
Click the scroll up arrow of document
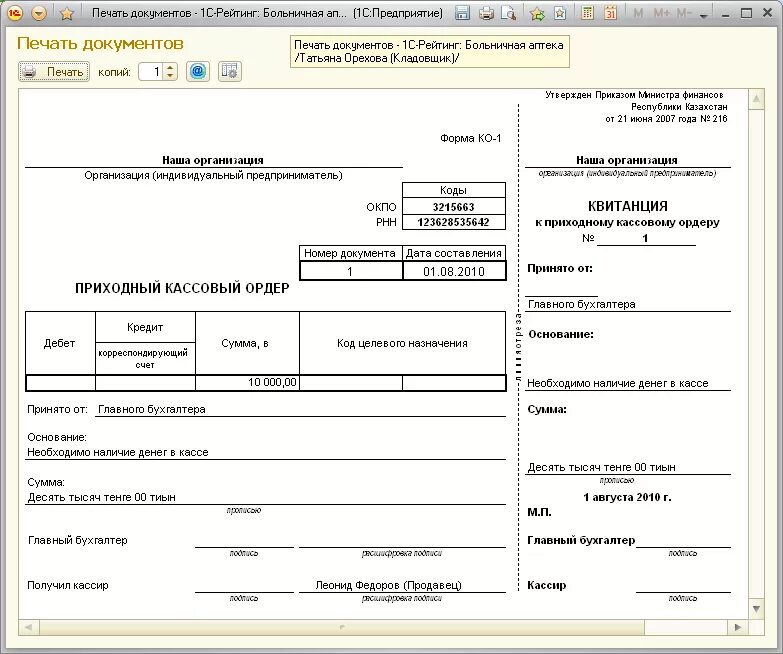coord(757,99)
